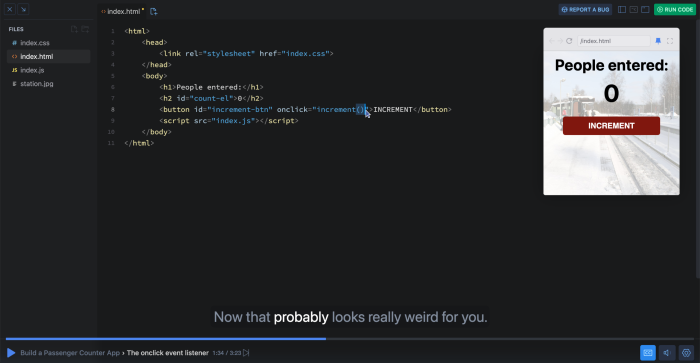
Task: Pin the mini browser preview
Action: pos(658,41)
